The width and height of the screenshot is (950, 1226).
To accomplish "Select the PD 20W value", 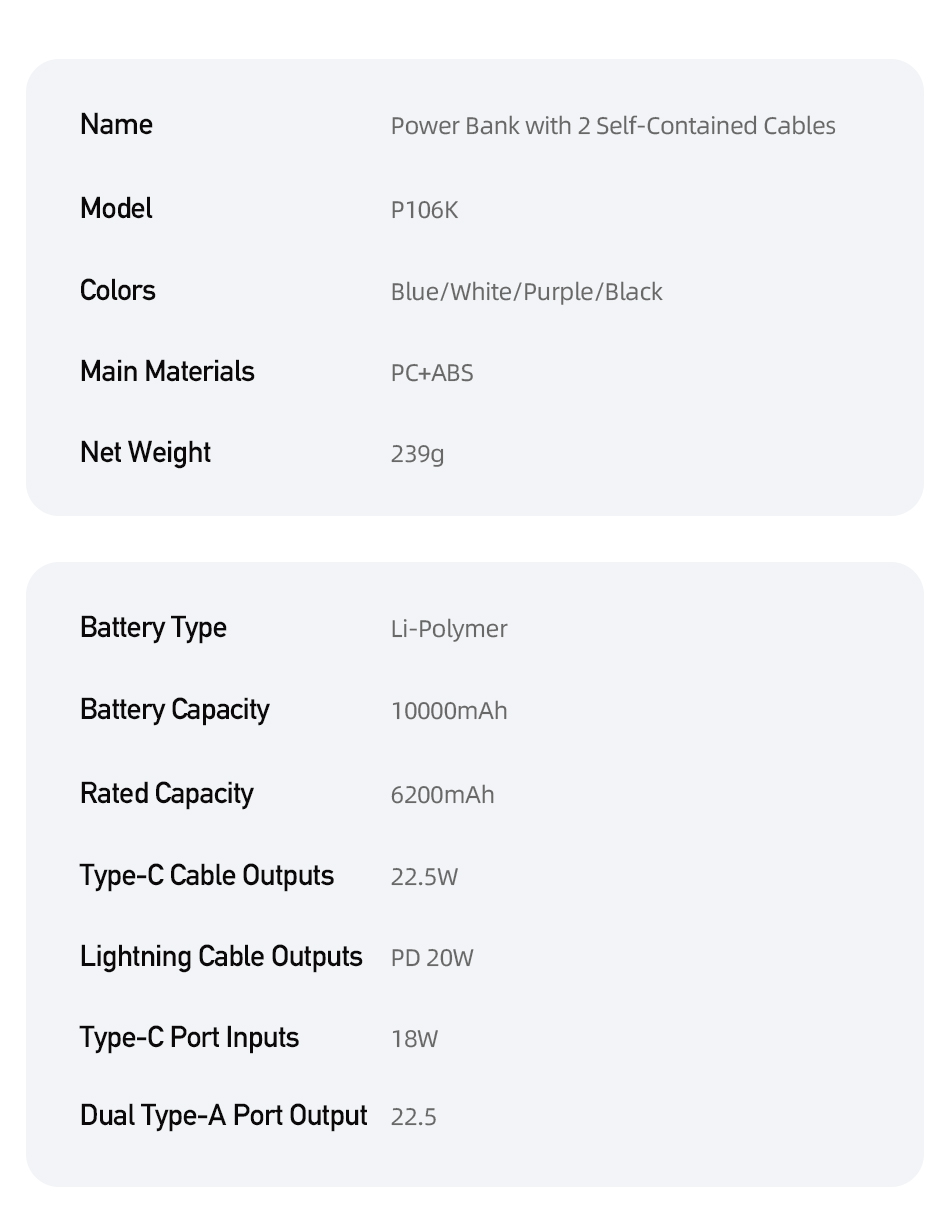I will coord(432,958).
